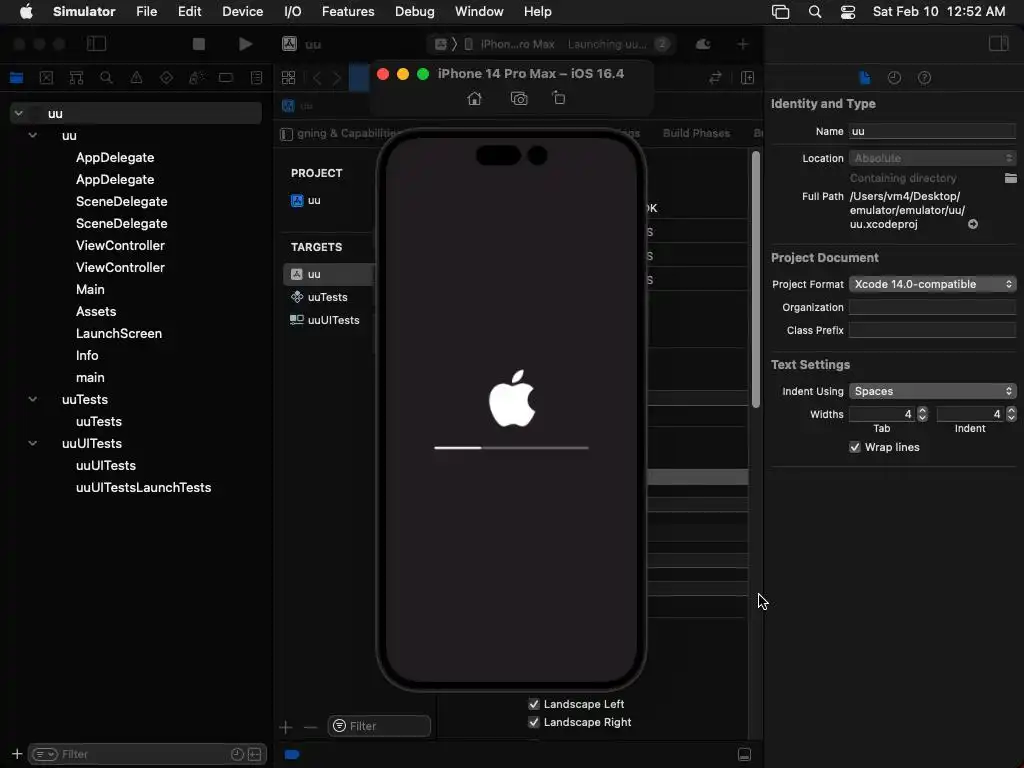Open the Breakpoint navigator

[x=226, y=78]
